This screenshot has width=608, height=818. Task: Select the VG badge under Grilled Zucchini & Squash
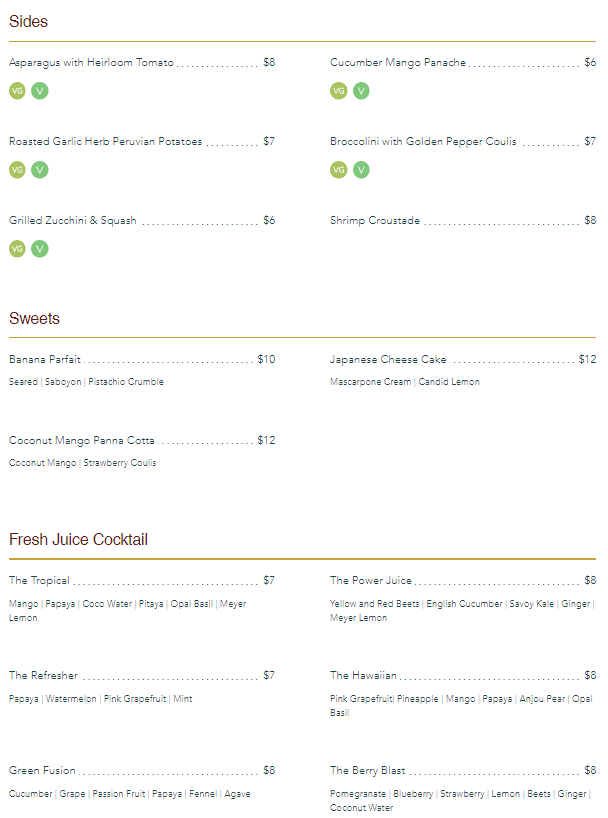[x=17, y=249]
